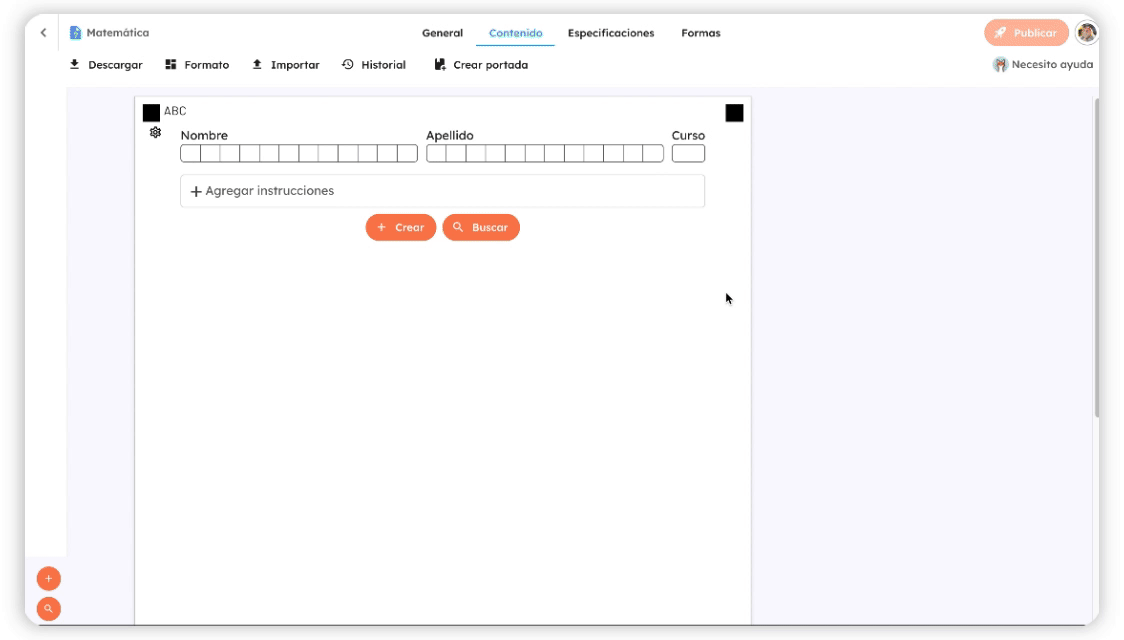Click the Matemática document icon

(x=75, y=33)
